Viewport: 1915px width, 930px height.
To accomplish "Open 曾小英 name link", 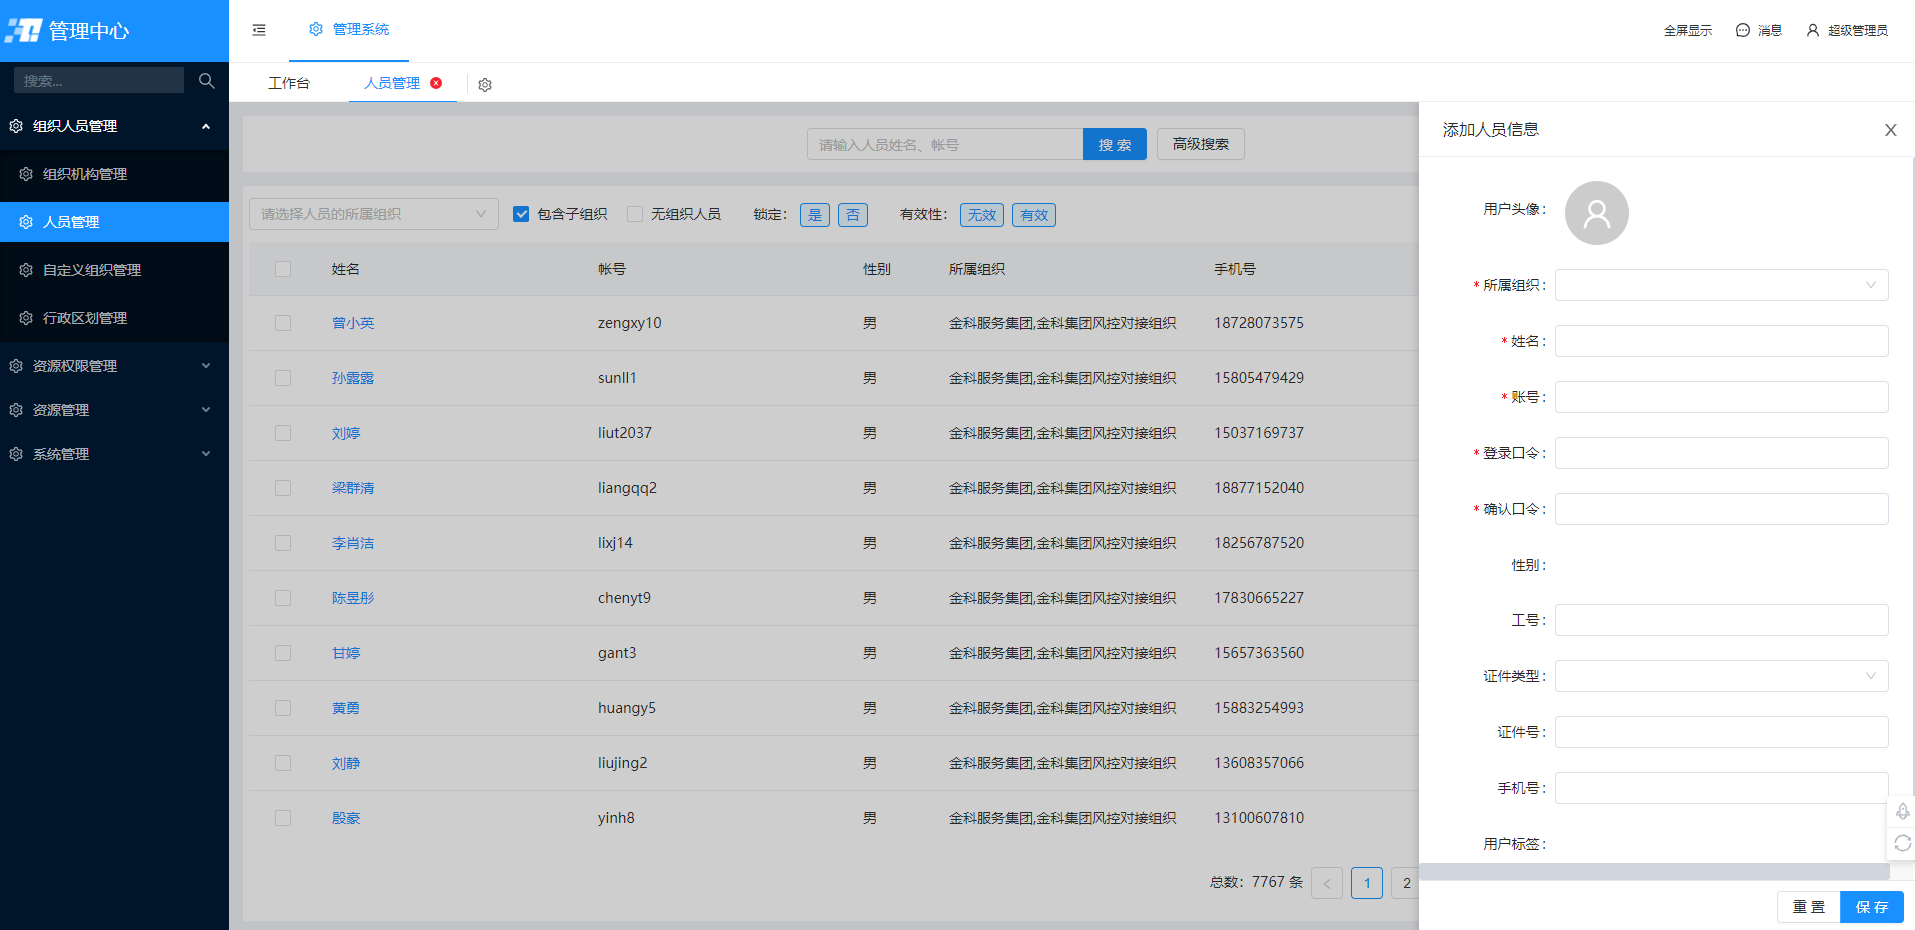I will pos(353,323).
